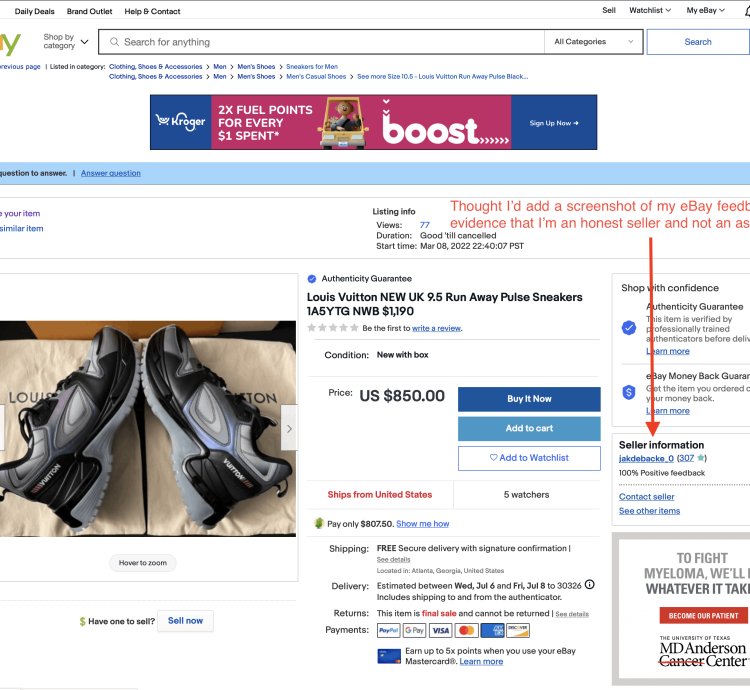Click seller feedback star icon
The width and height of the screenshot is (750, 690).
coord(701,458)
